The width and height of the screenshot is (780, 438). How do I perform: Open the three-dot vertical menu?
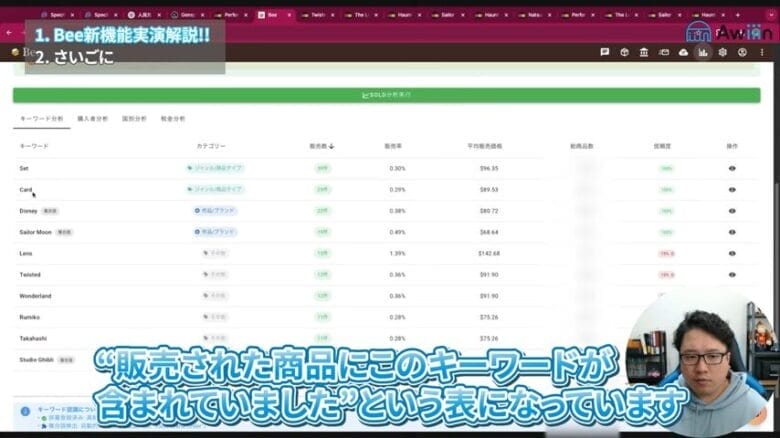point(762,52)
